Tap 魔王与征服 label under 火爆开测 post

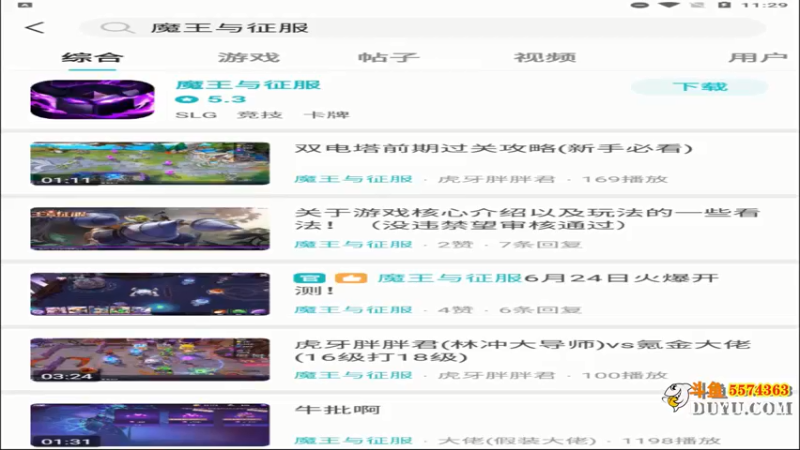point(353,310)
